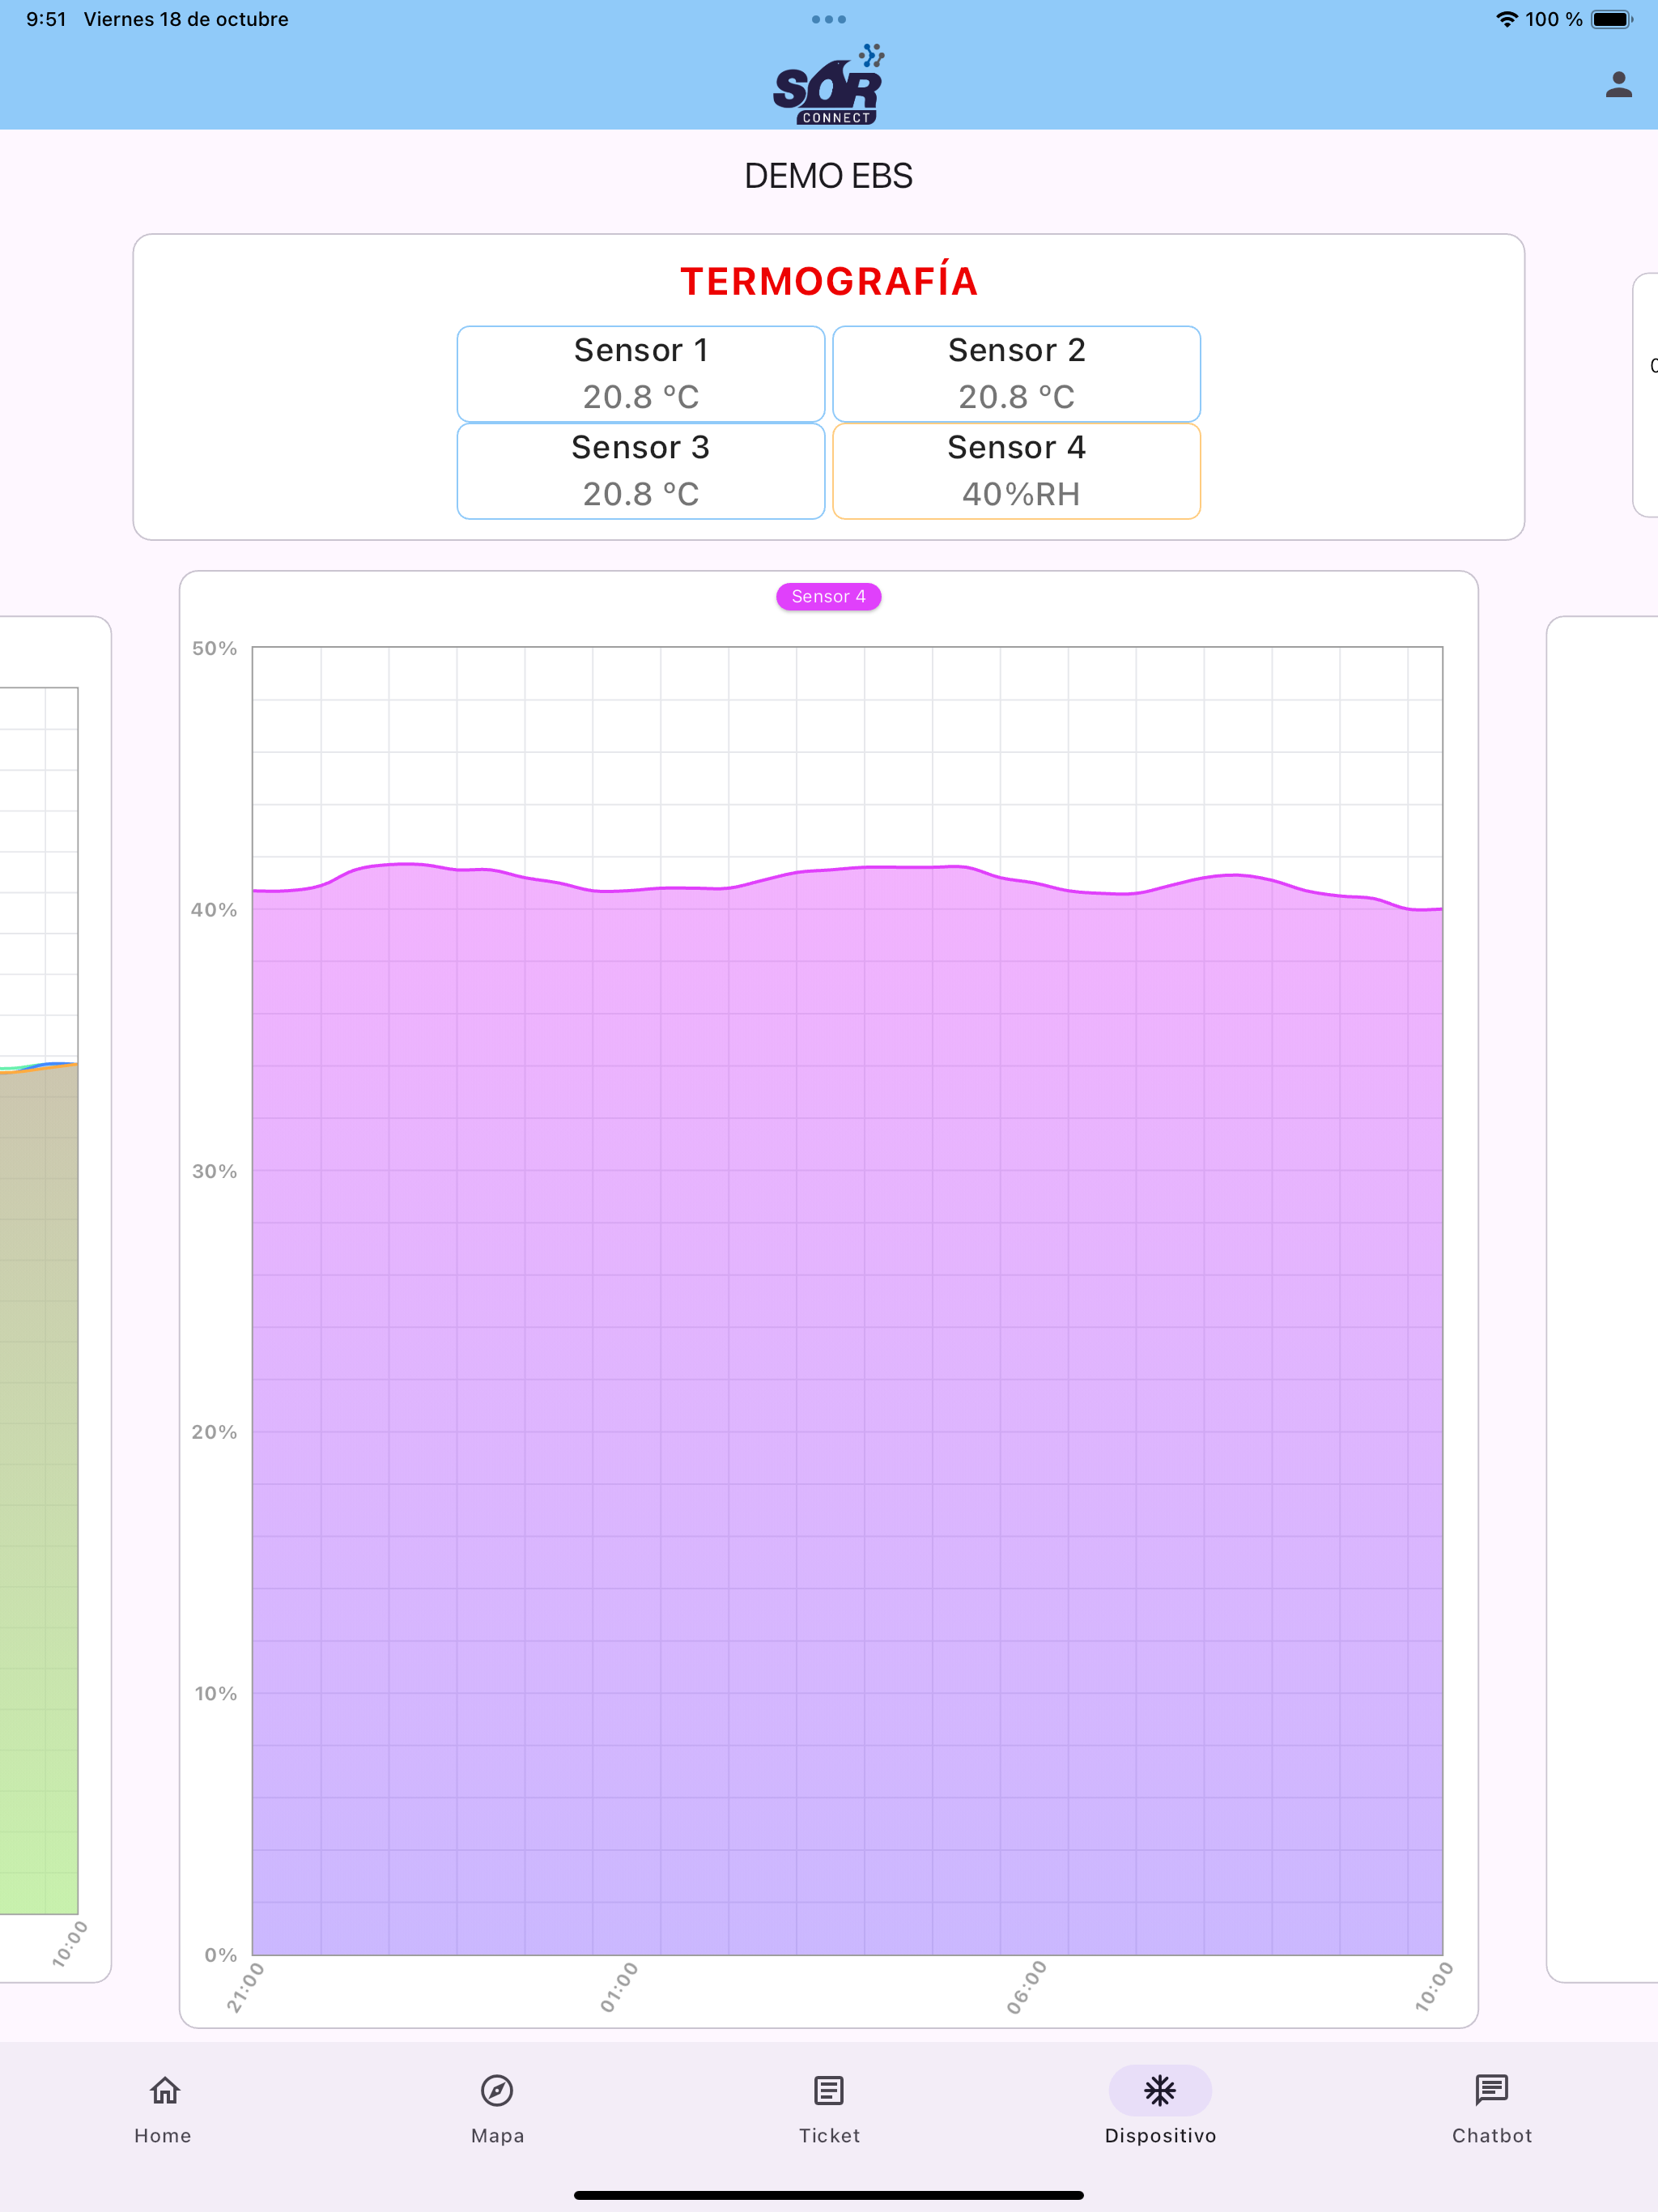
Task: Tap the battery status icon
Action: [x=1611, y=19]
